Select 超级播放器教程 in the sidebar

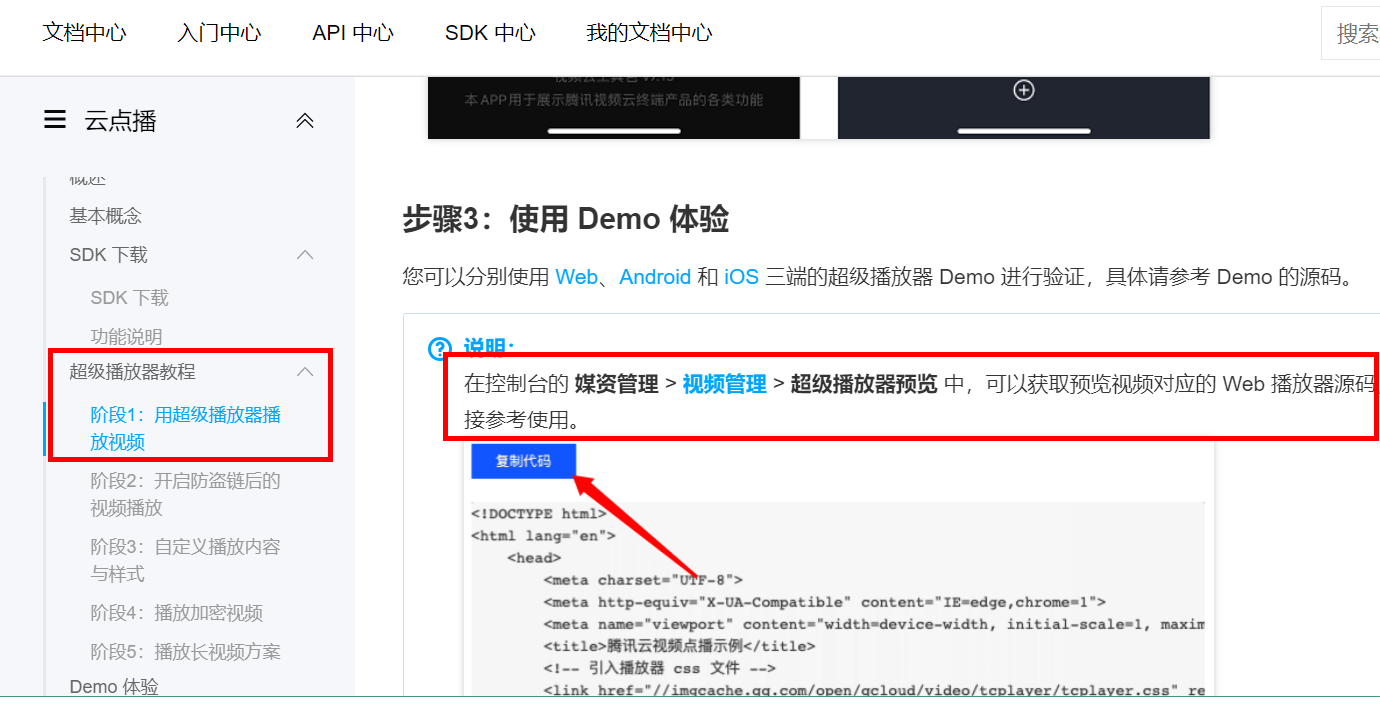click(x=132, y=372)
